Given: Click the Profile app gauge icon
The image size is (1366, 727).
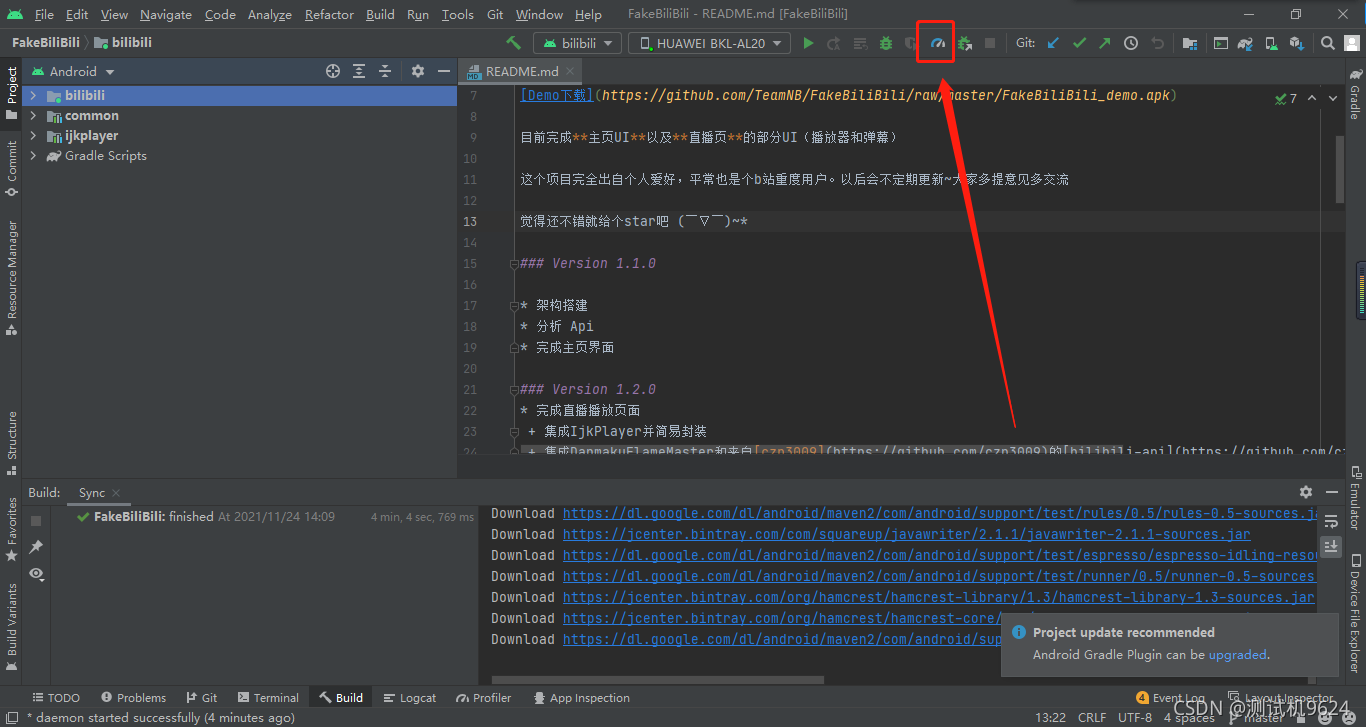Looking at the screenshot, I should coord(938,43).
